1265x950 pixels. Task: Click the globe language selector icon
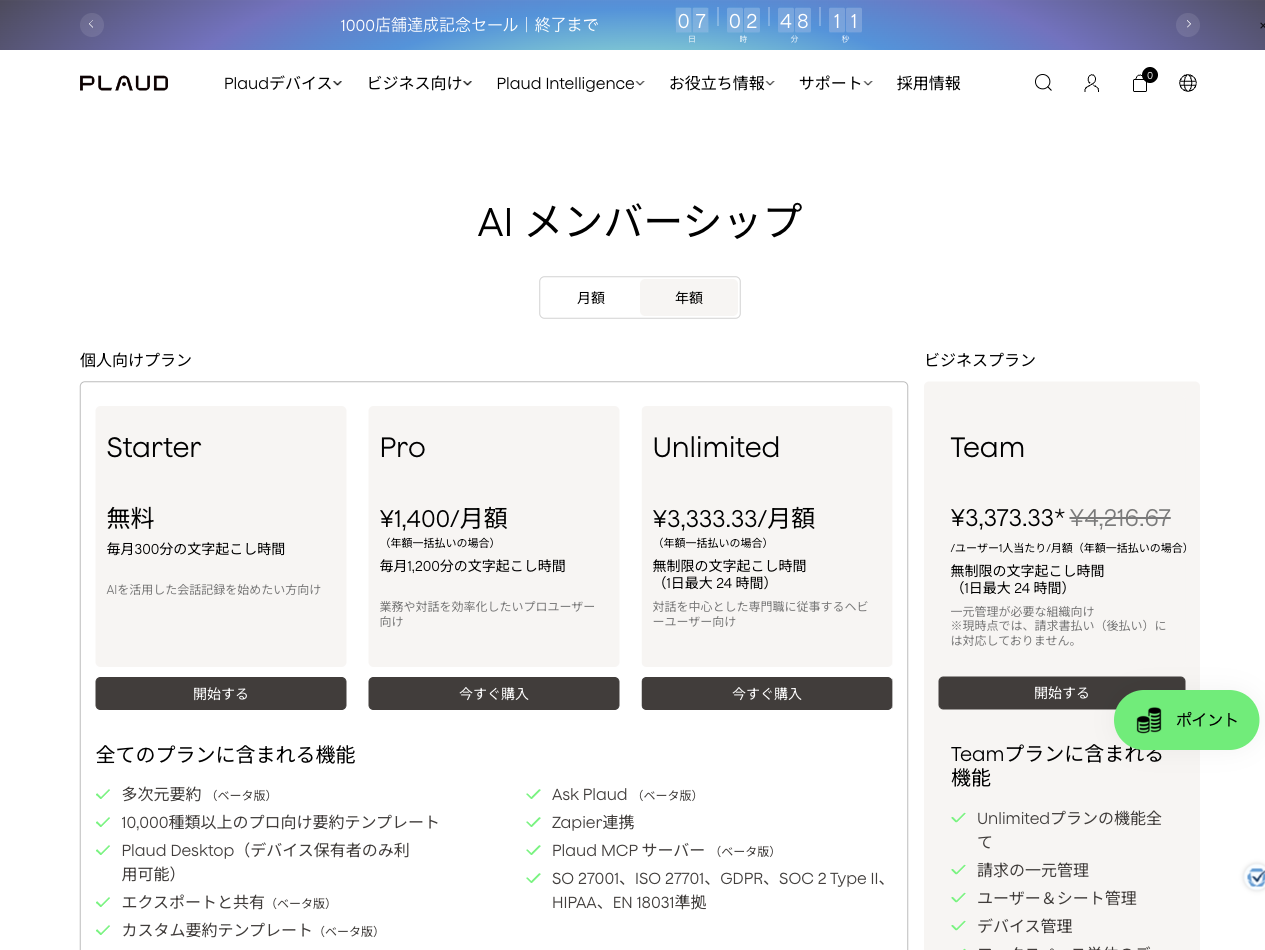[x=1188, y=83]
